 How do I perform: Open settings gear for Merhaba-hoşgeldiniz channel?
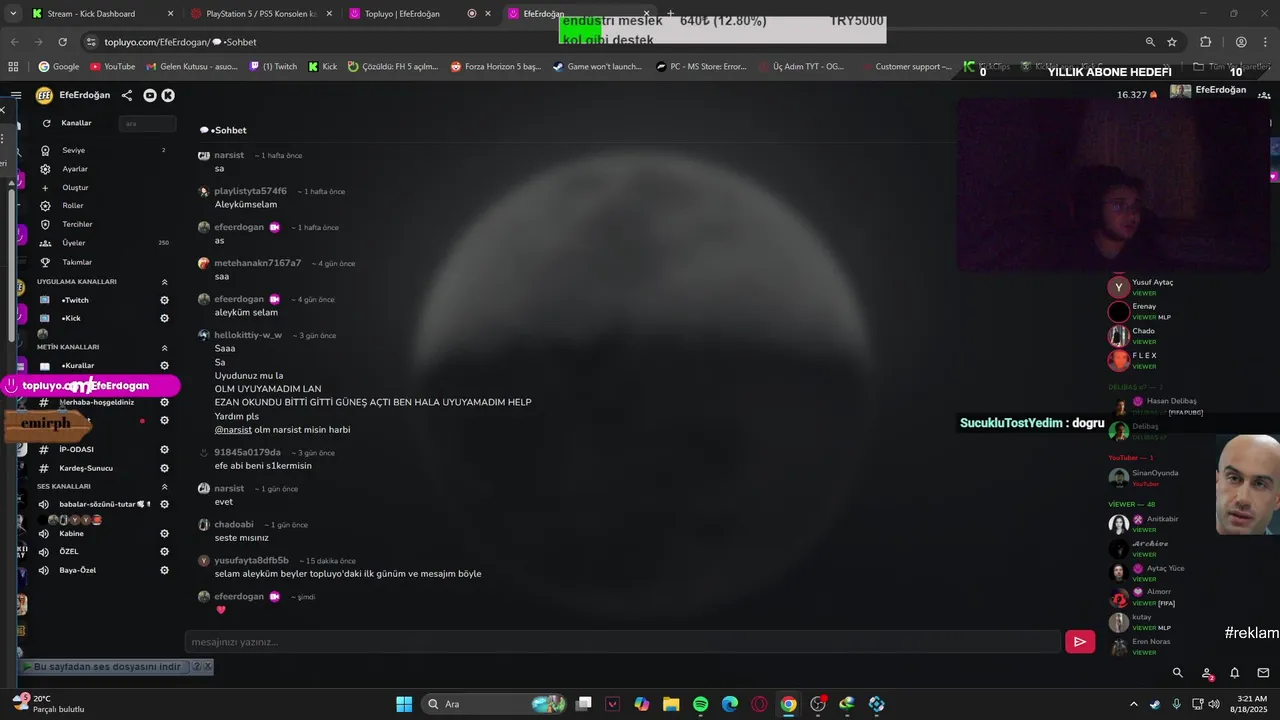pos(165,402)
